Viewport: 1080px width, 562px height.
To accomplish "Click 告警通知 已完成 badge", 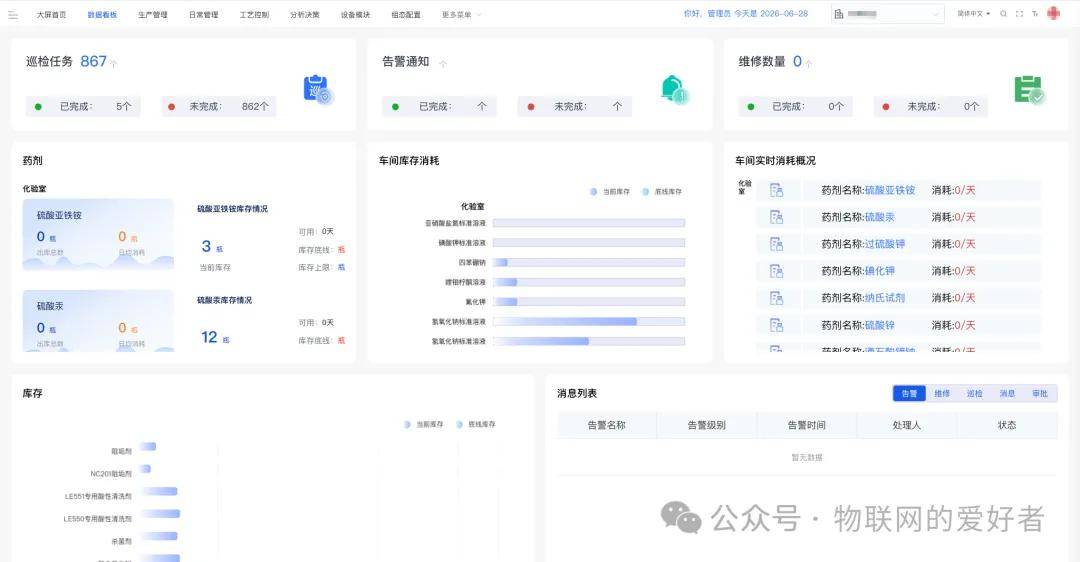I will pos(439,107).
